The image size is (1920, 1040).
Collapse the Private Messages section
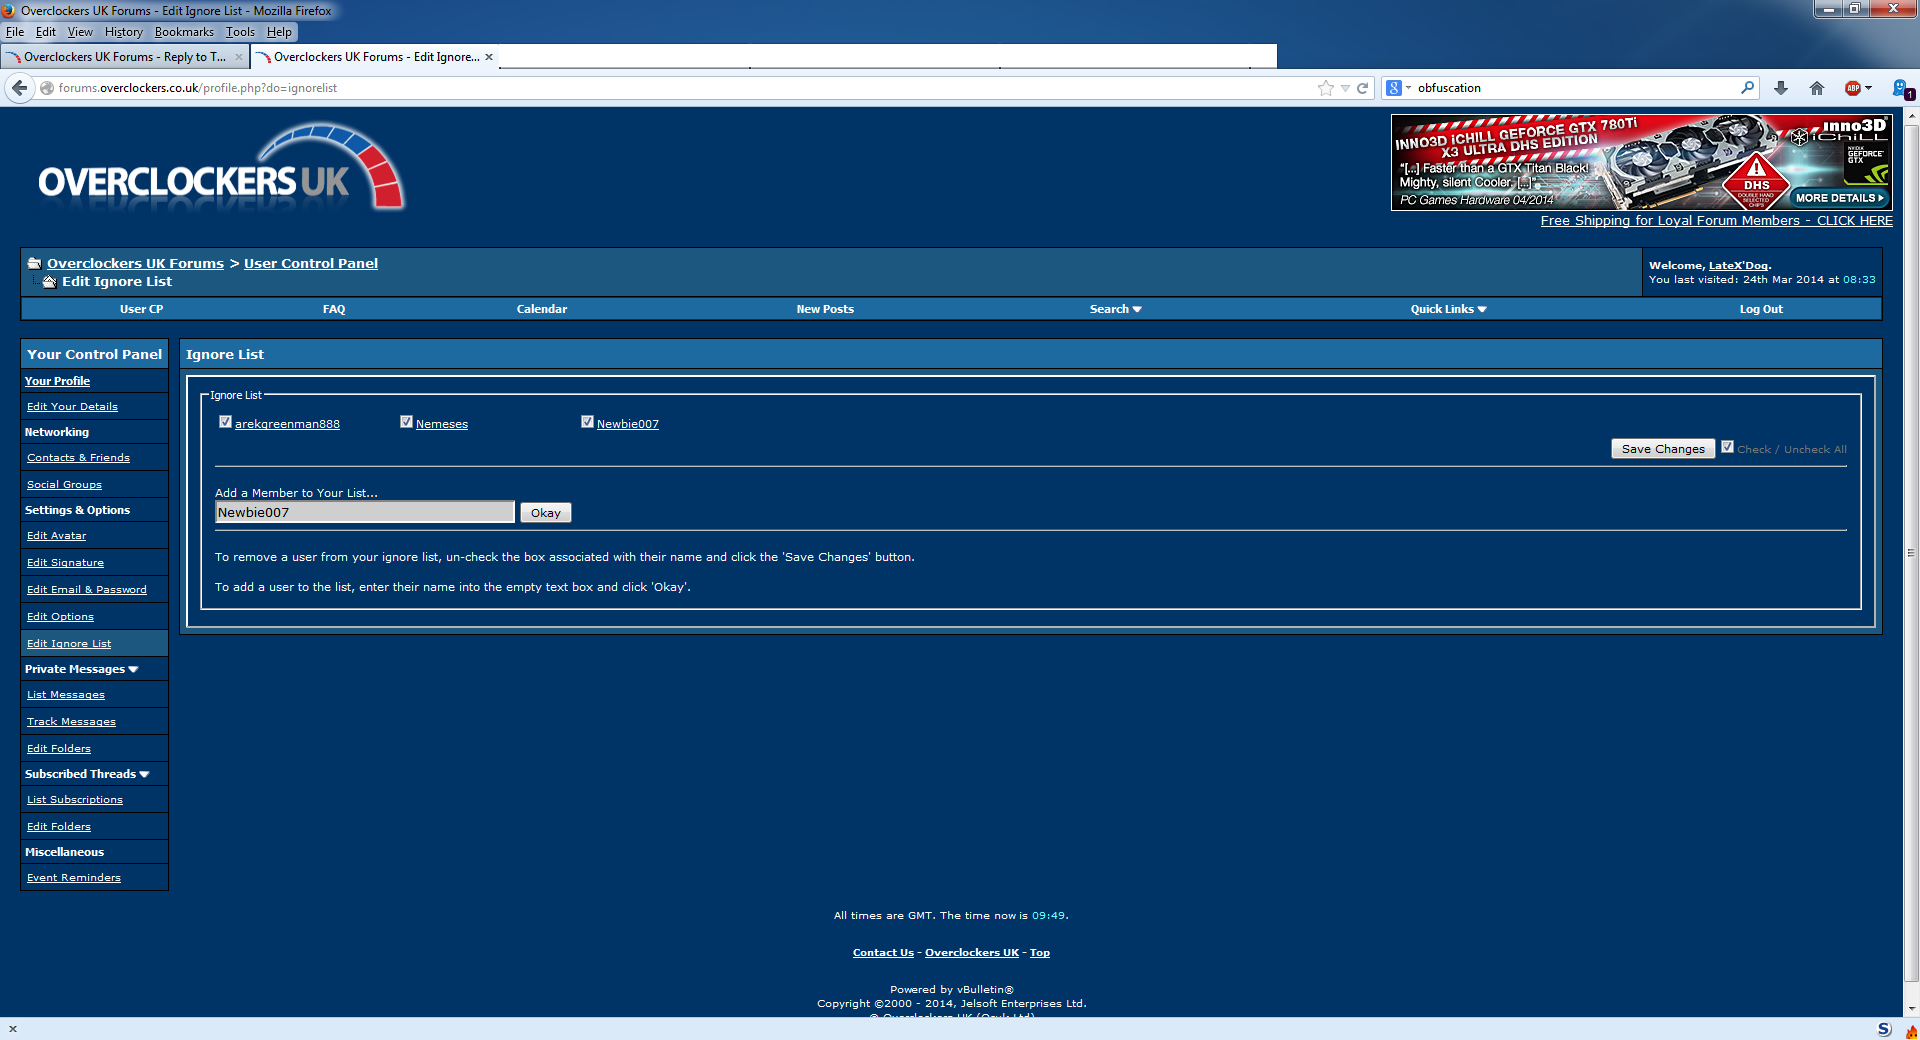tap(134, 669)
